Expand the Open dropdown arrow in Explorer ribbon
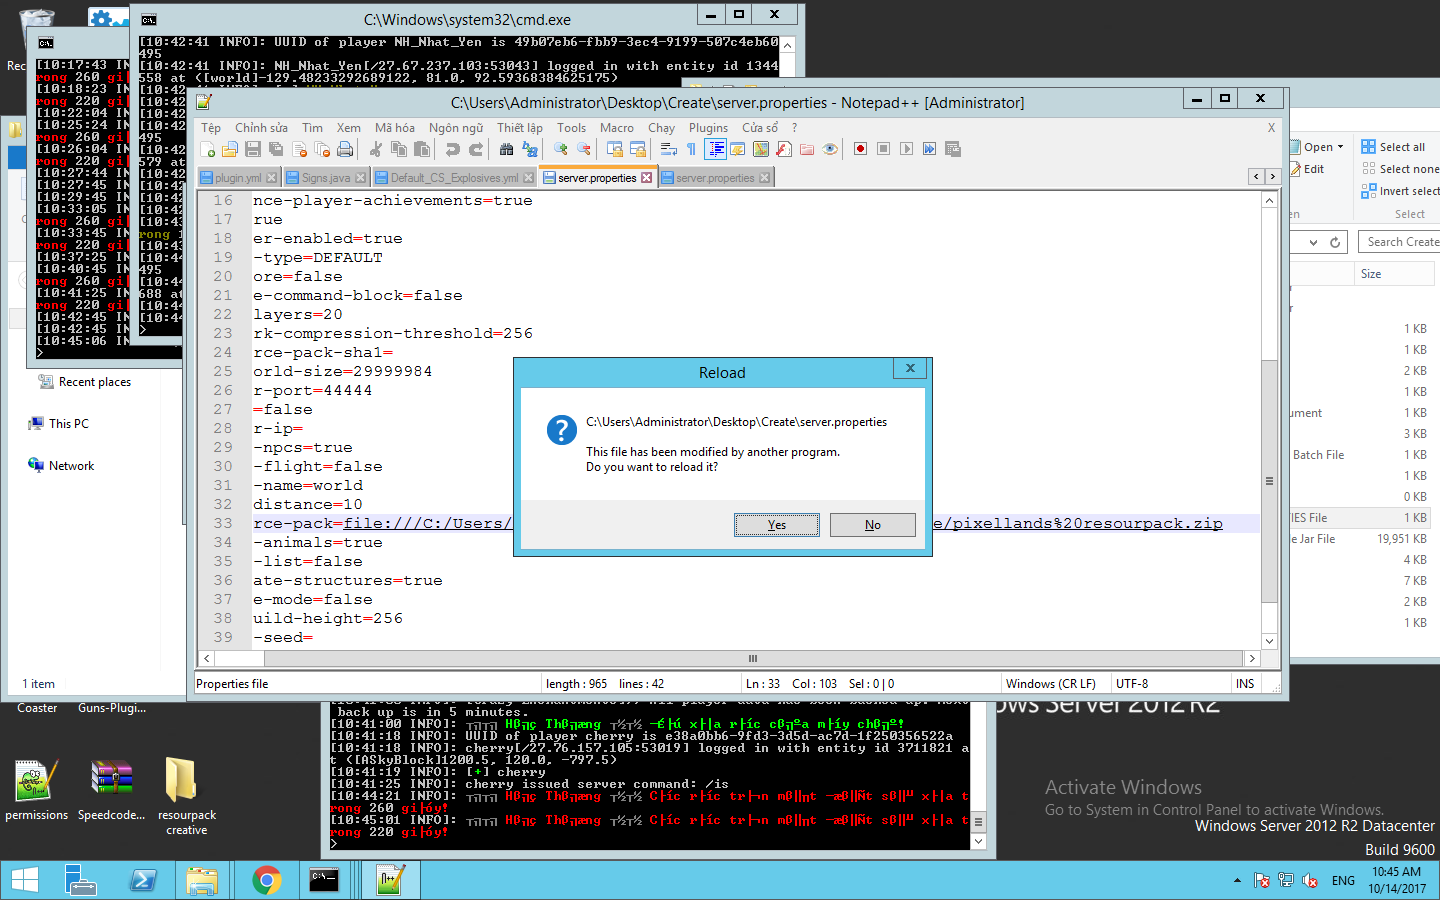The width and height of the screenshot is (1440, 900). [1340, 147]
